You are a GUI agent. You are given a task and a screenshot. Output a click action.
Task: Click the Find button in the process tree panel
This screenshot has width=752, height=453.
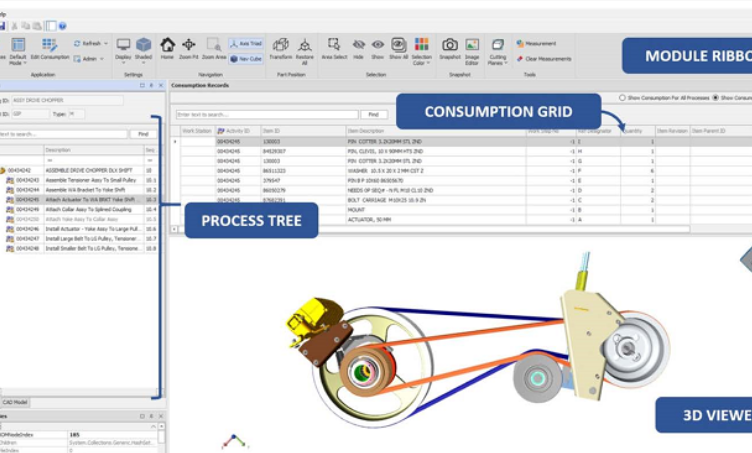point(143,134)
